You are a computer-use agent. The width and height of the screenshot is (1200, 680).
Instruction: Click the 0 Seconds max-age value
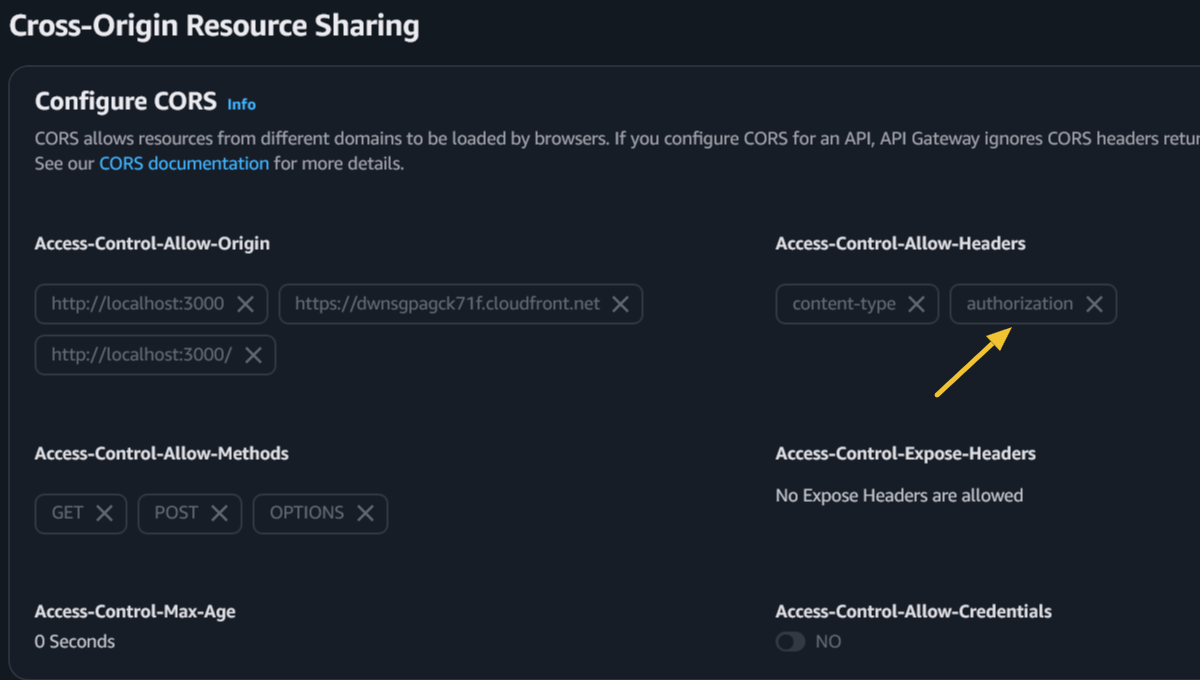coord(75,642)
